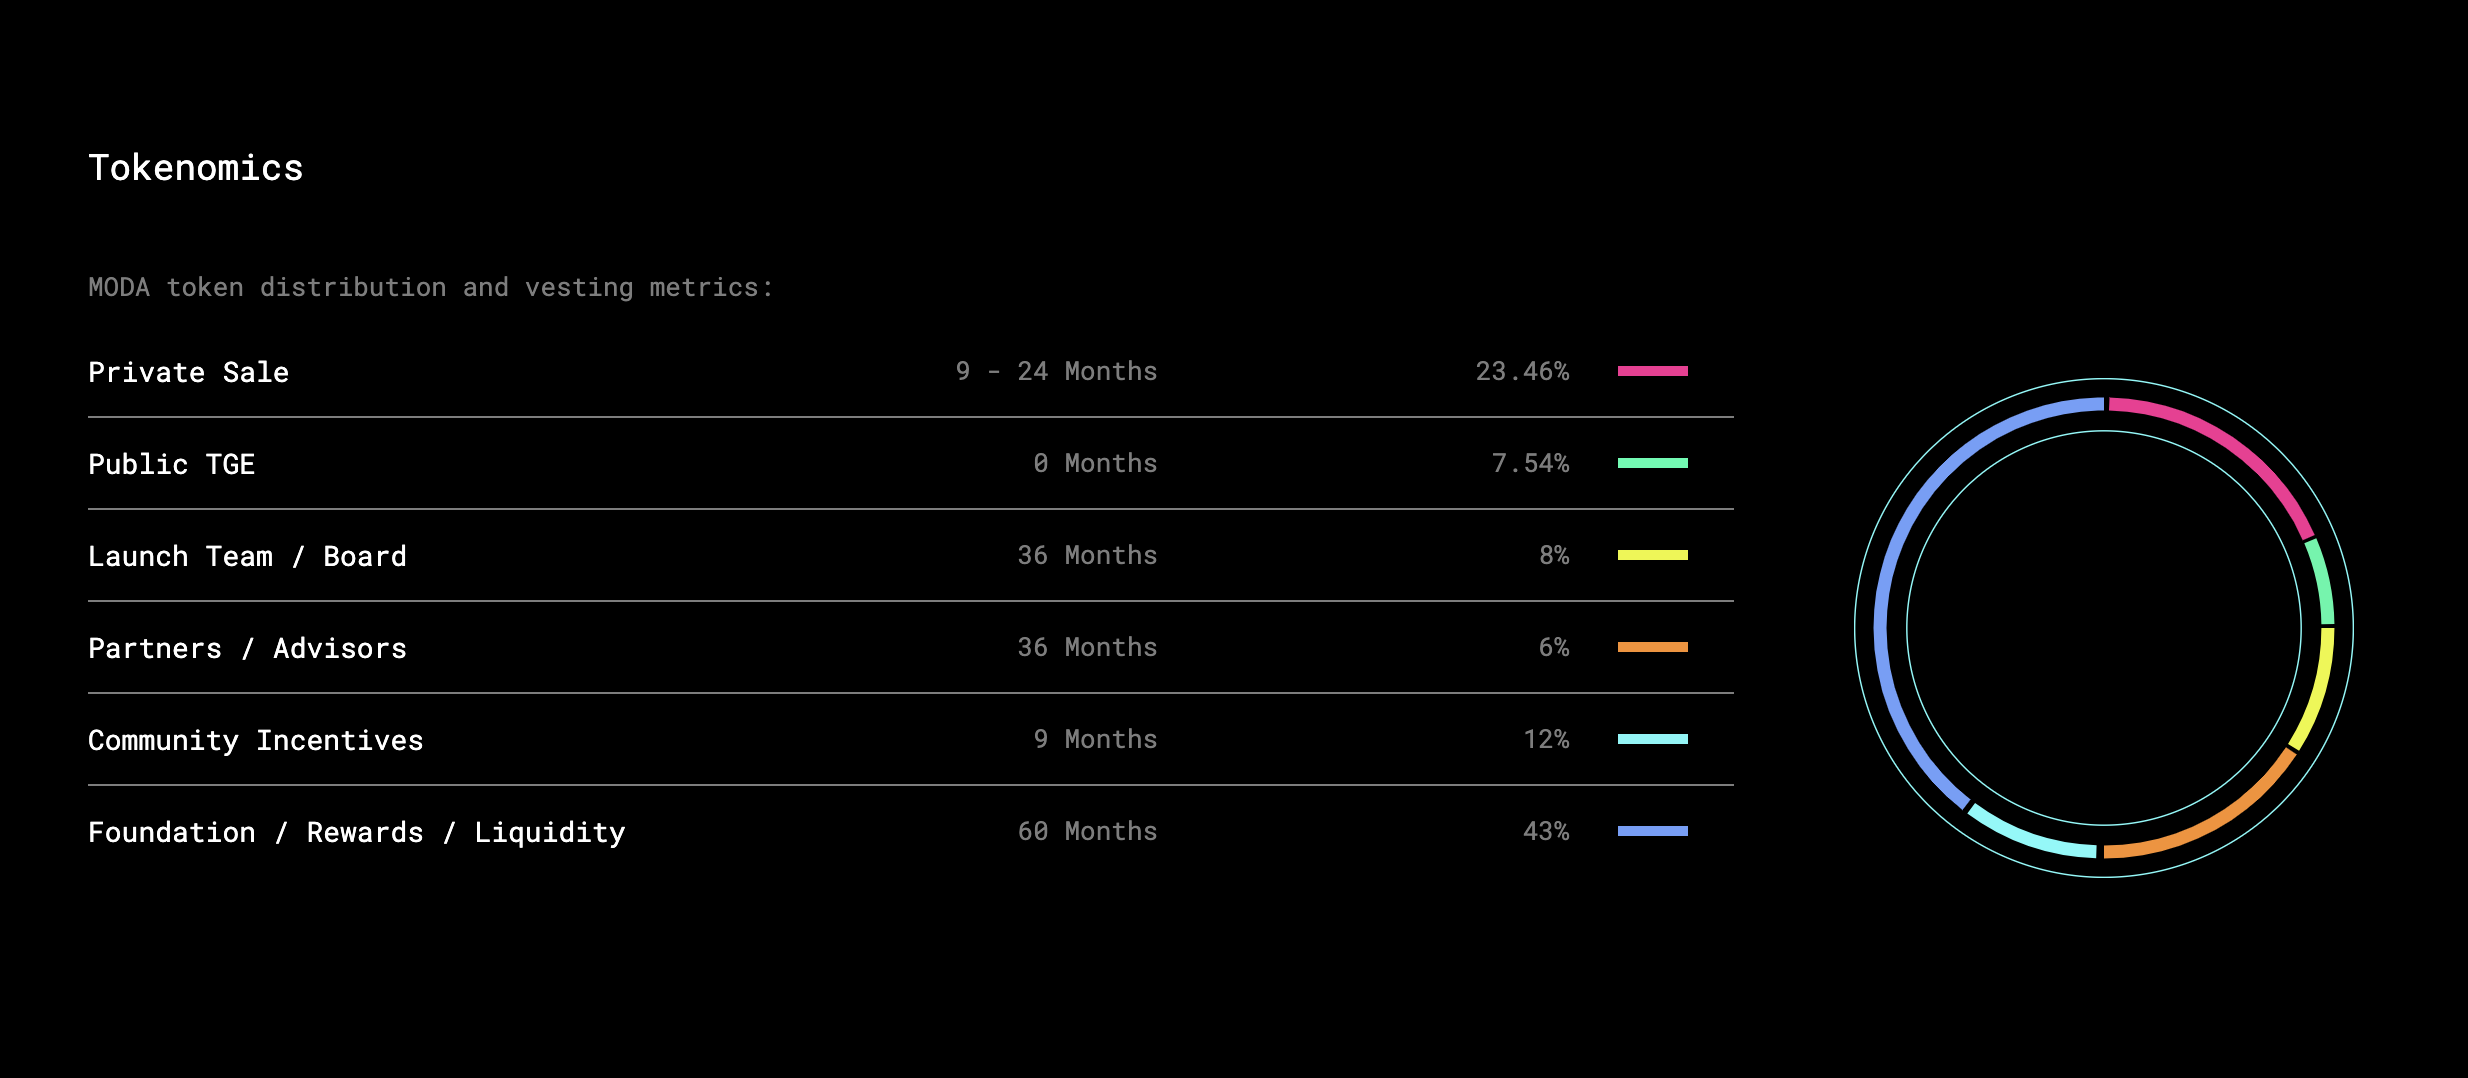Click the 23.46% percentage value
Screen dimensions: 2468x1078
(1522, 371)
